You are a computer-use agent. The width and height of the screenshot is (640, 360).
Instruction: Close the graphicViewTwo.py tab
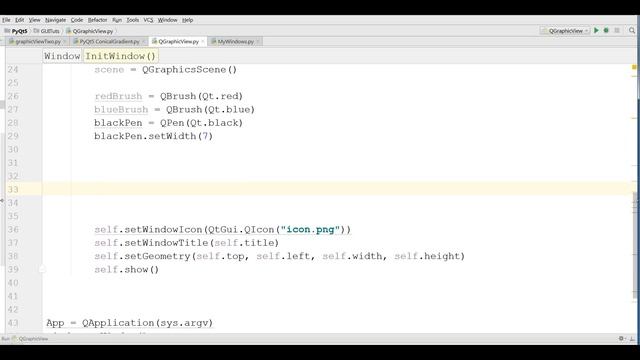click(65, 42)
